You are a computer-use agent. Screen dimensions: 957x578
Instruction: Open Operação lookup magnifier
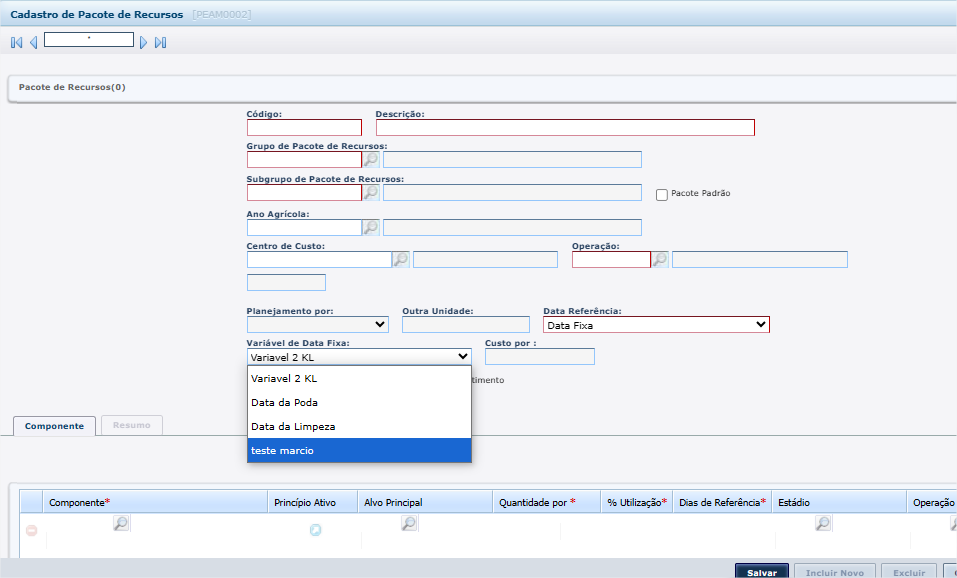660,259
